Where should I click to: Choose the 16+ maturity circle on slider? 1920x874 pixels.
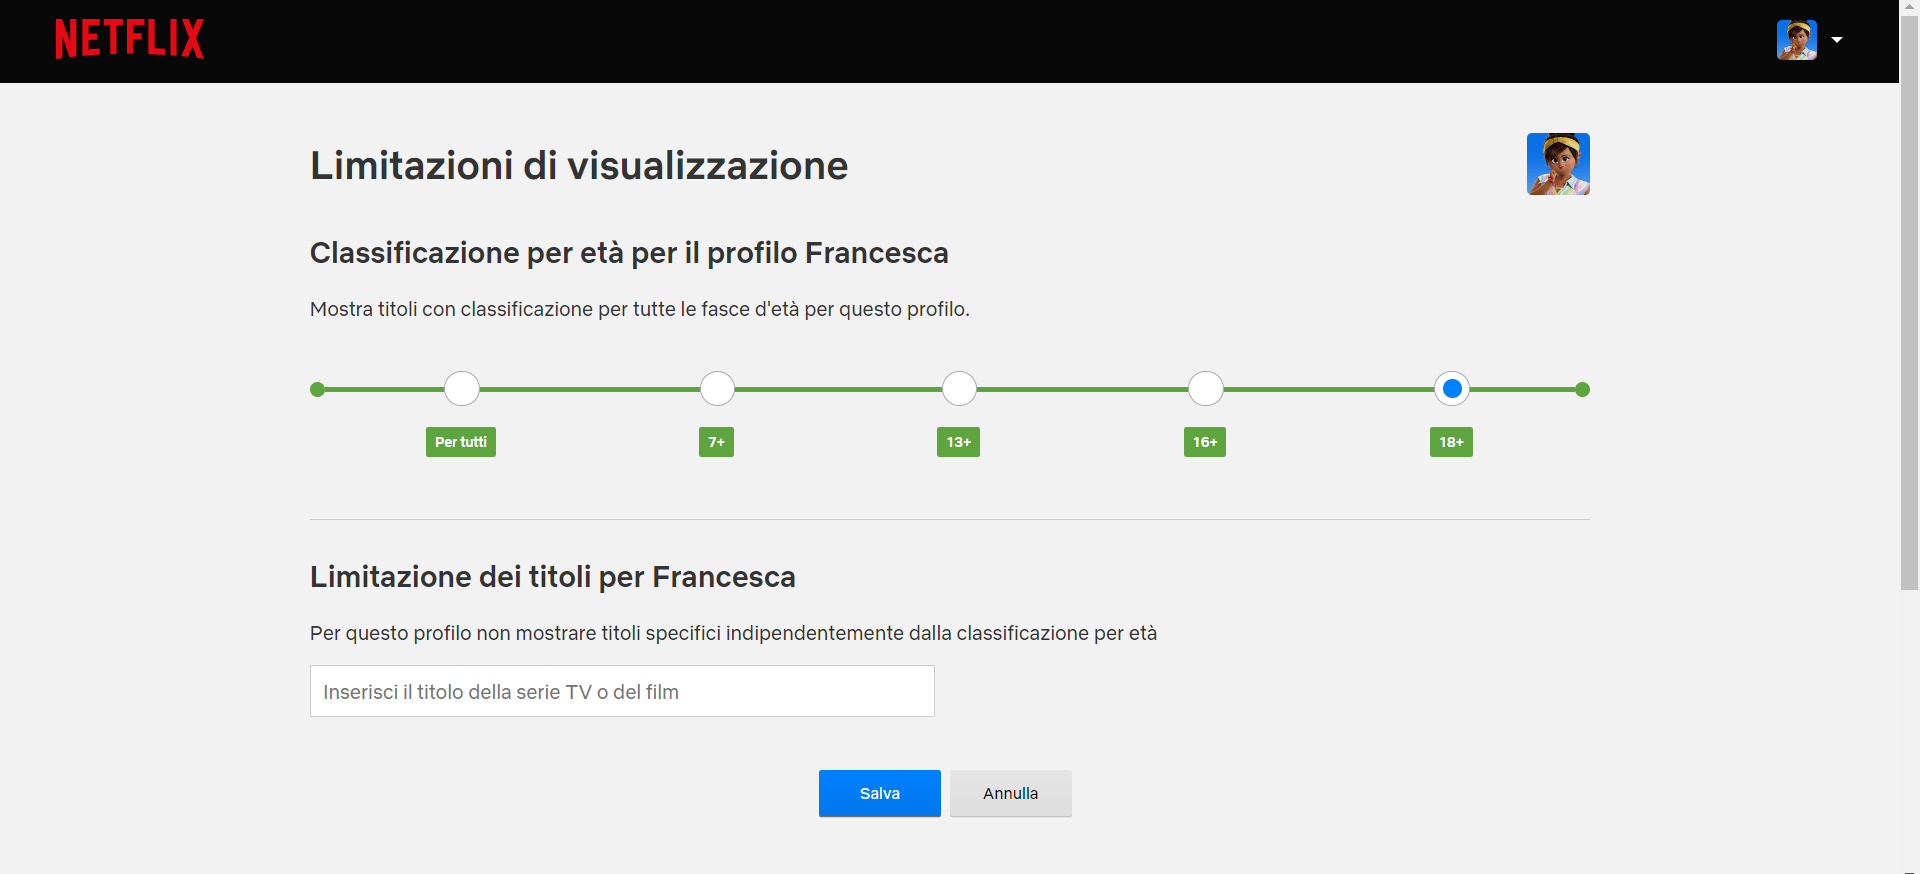point(1205,389)
